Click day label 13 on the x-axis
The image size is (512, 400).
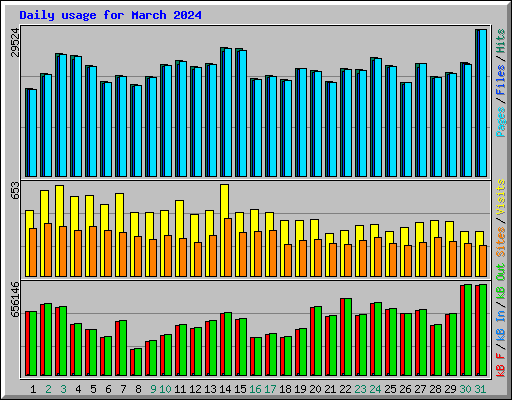[x=210, y=389]
